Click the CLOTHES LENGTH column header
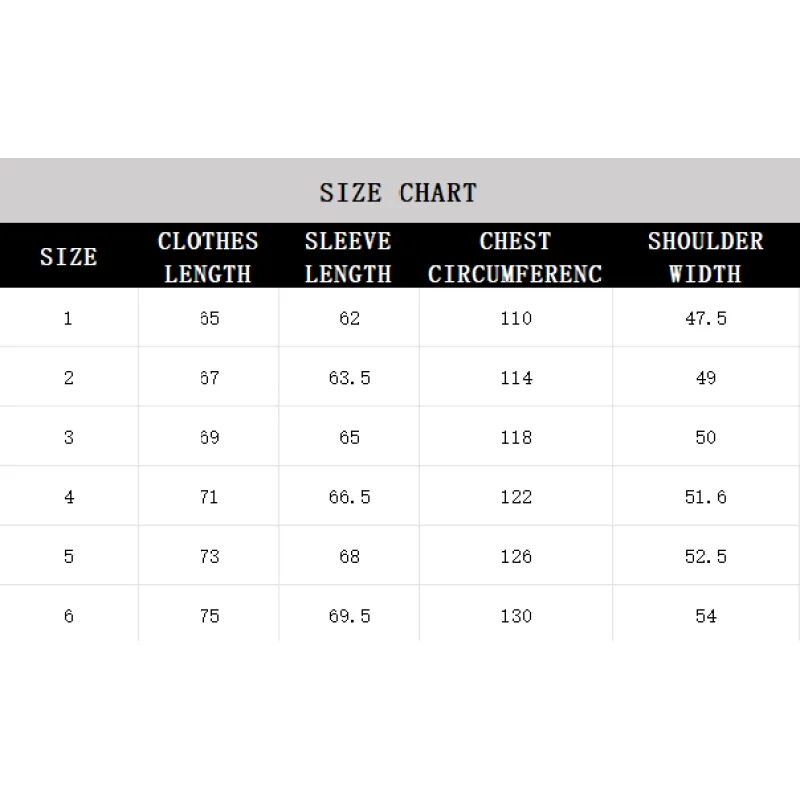 coord(208,257)
